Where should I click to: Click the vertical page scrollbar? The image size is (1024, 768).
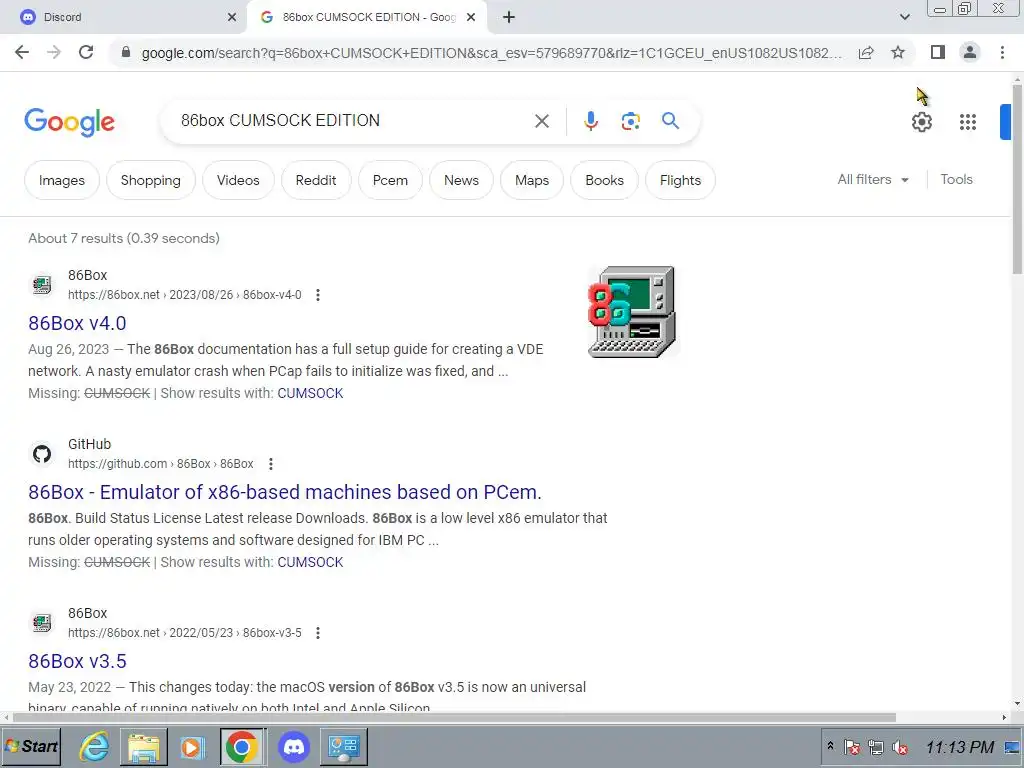click(x=1017, y=180)
